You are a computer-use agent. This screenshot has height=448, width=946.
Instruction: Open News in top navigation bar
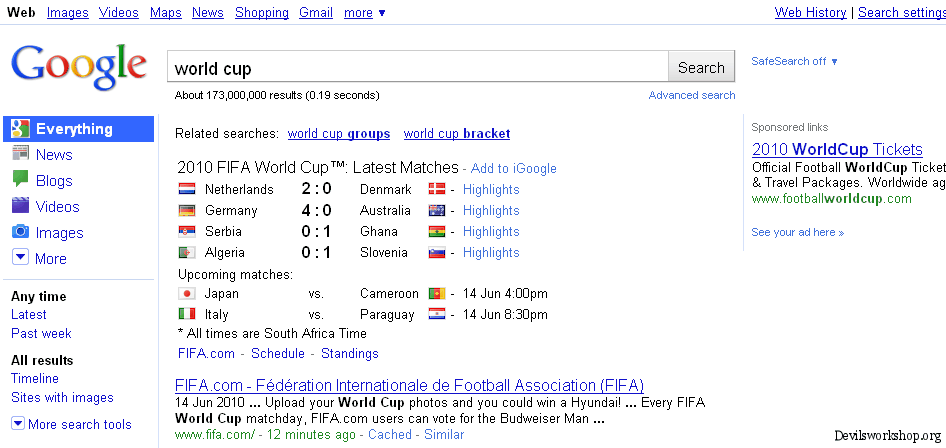coord(208,13)
